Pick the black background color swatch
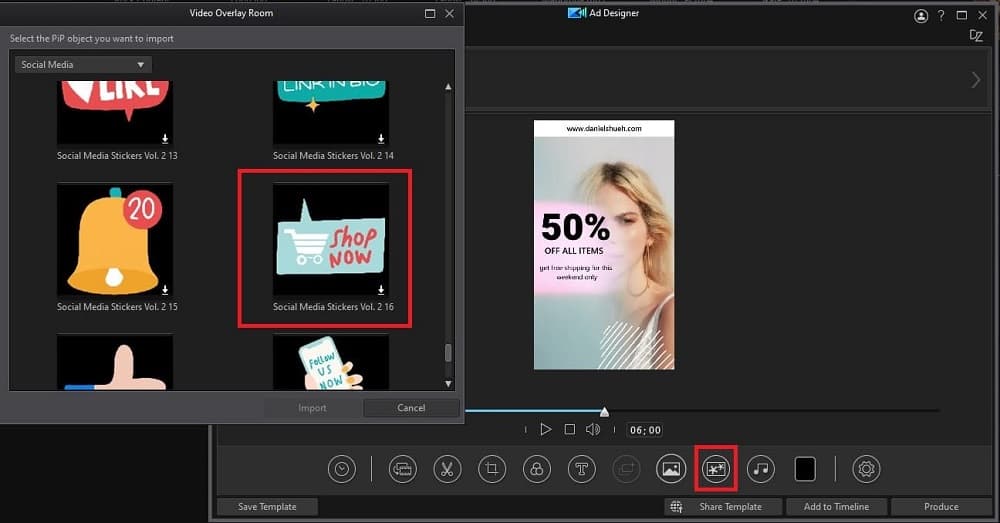 pyautogui.click(x=805, y=469)
